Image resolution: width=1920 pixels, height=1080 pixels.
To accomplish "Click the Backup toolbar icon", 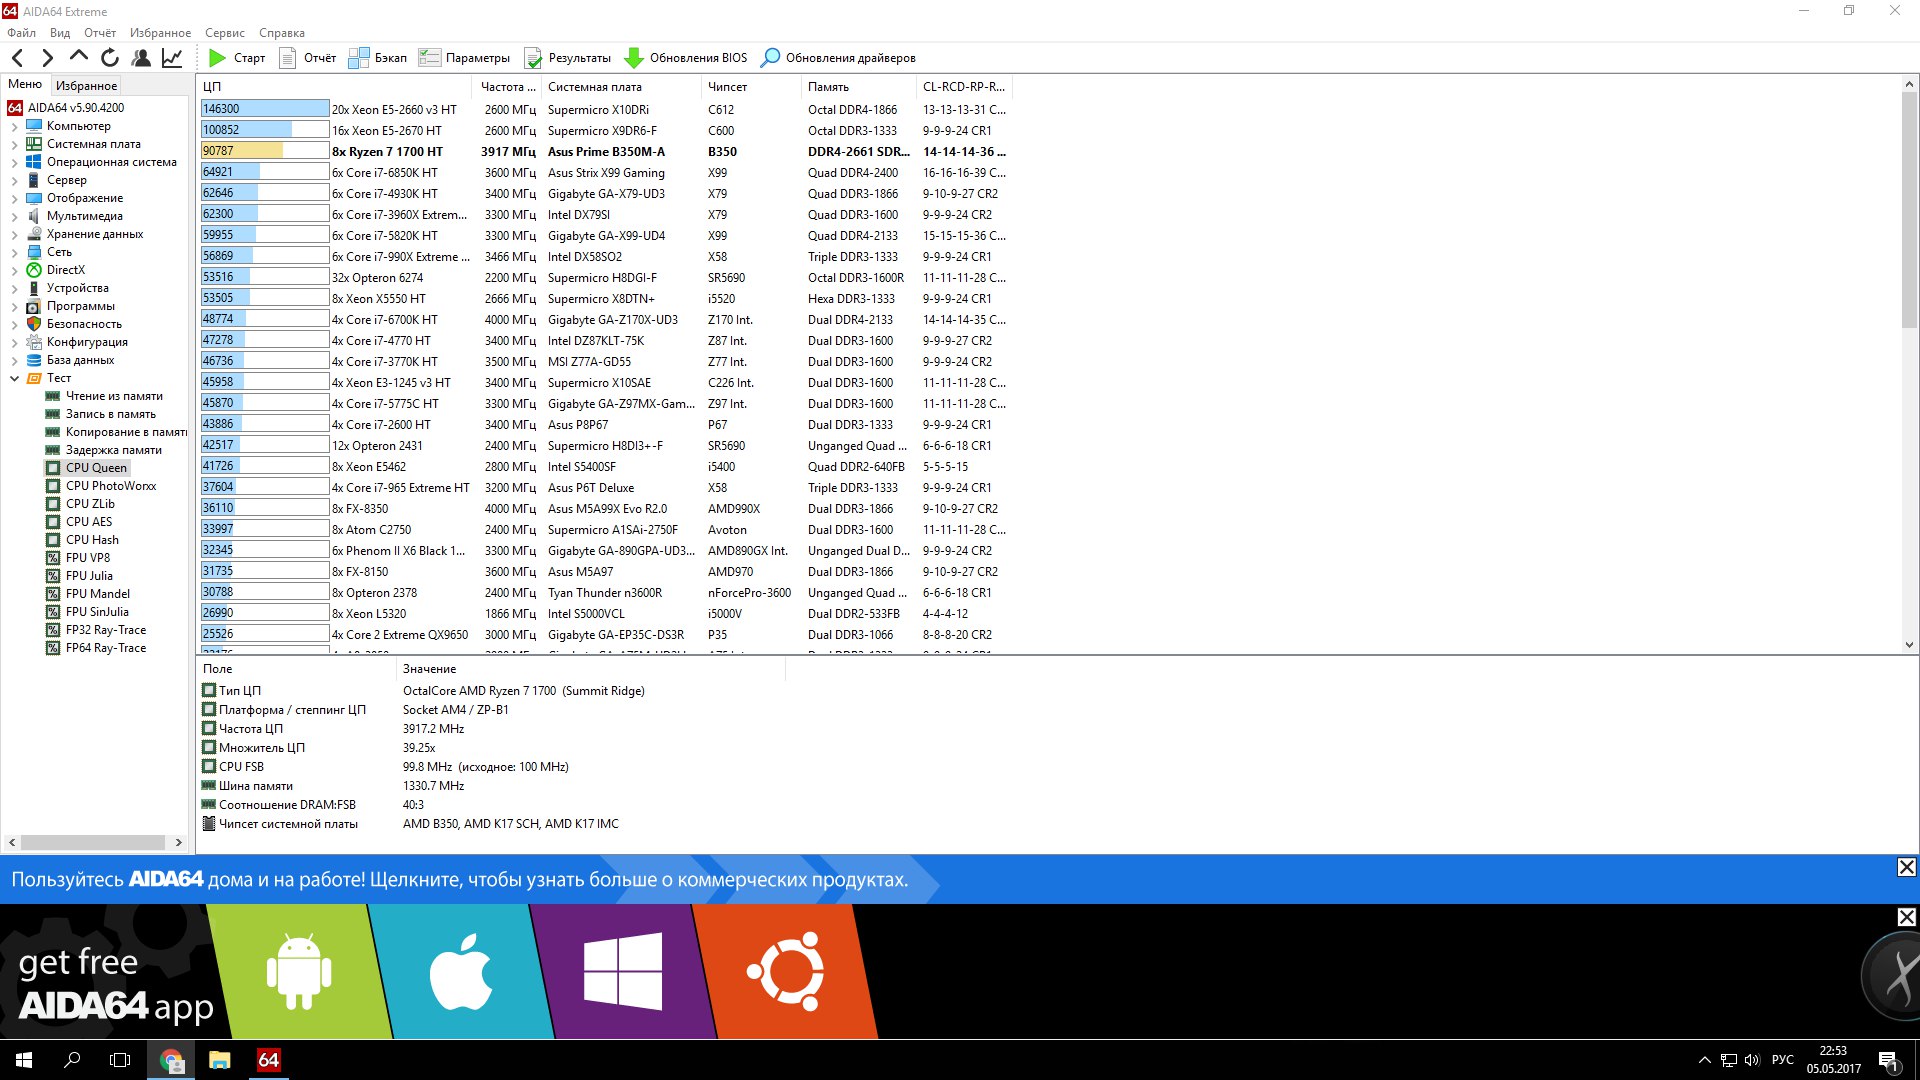I will pos(359,58).
